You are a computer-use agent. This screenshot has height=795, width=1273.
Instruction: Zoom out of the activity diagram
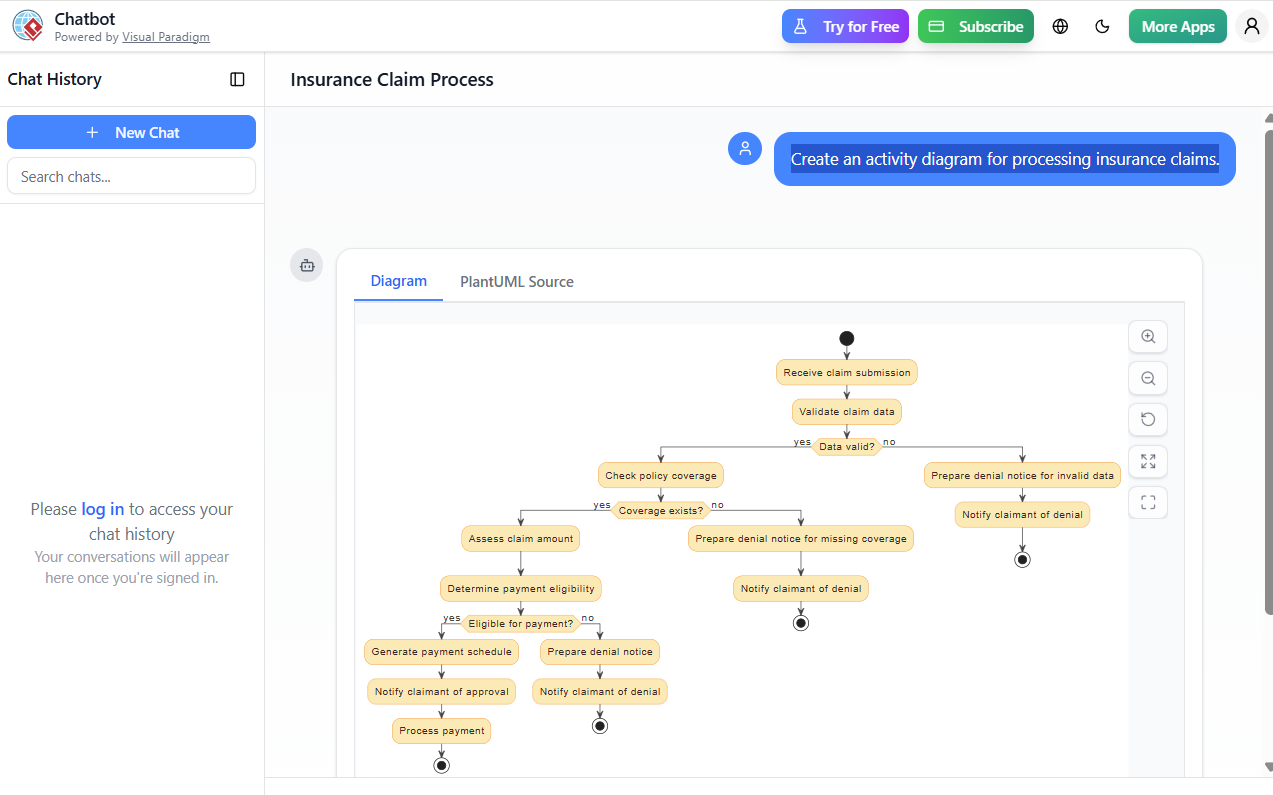[x=1147, y=378]
